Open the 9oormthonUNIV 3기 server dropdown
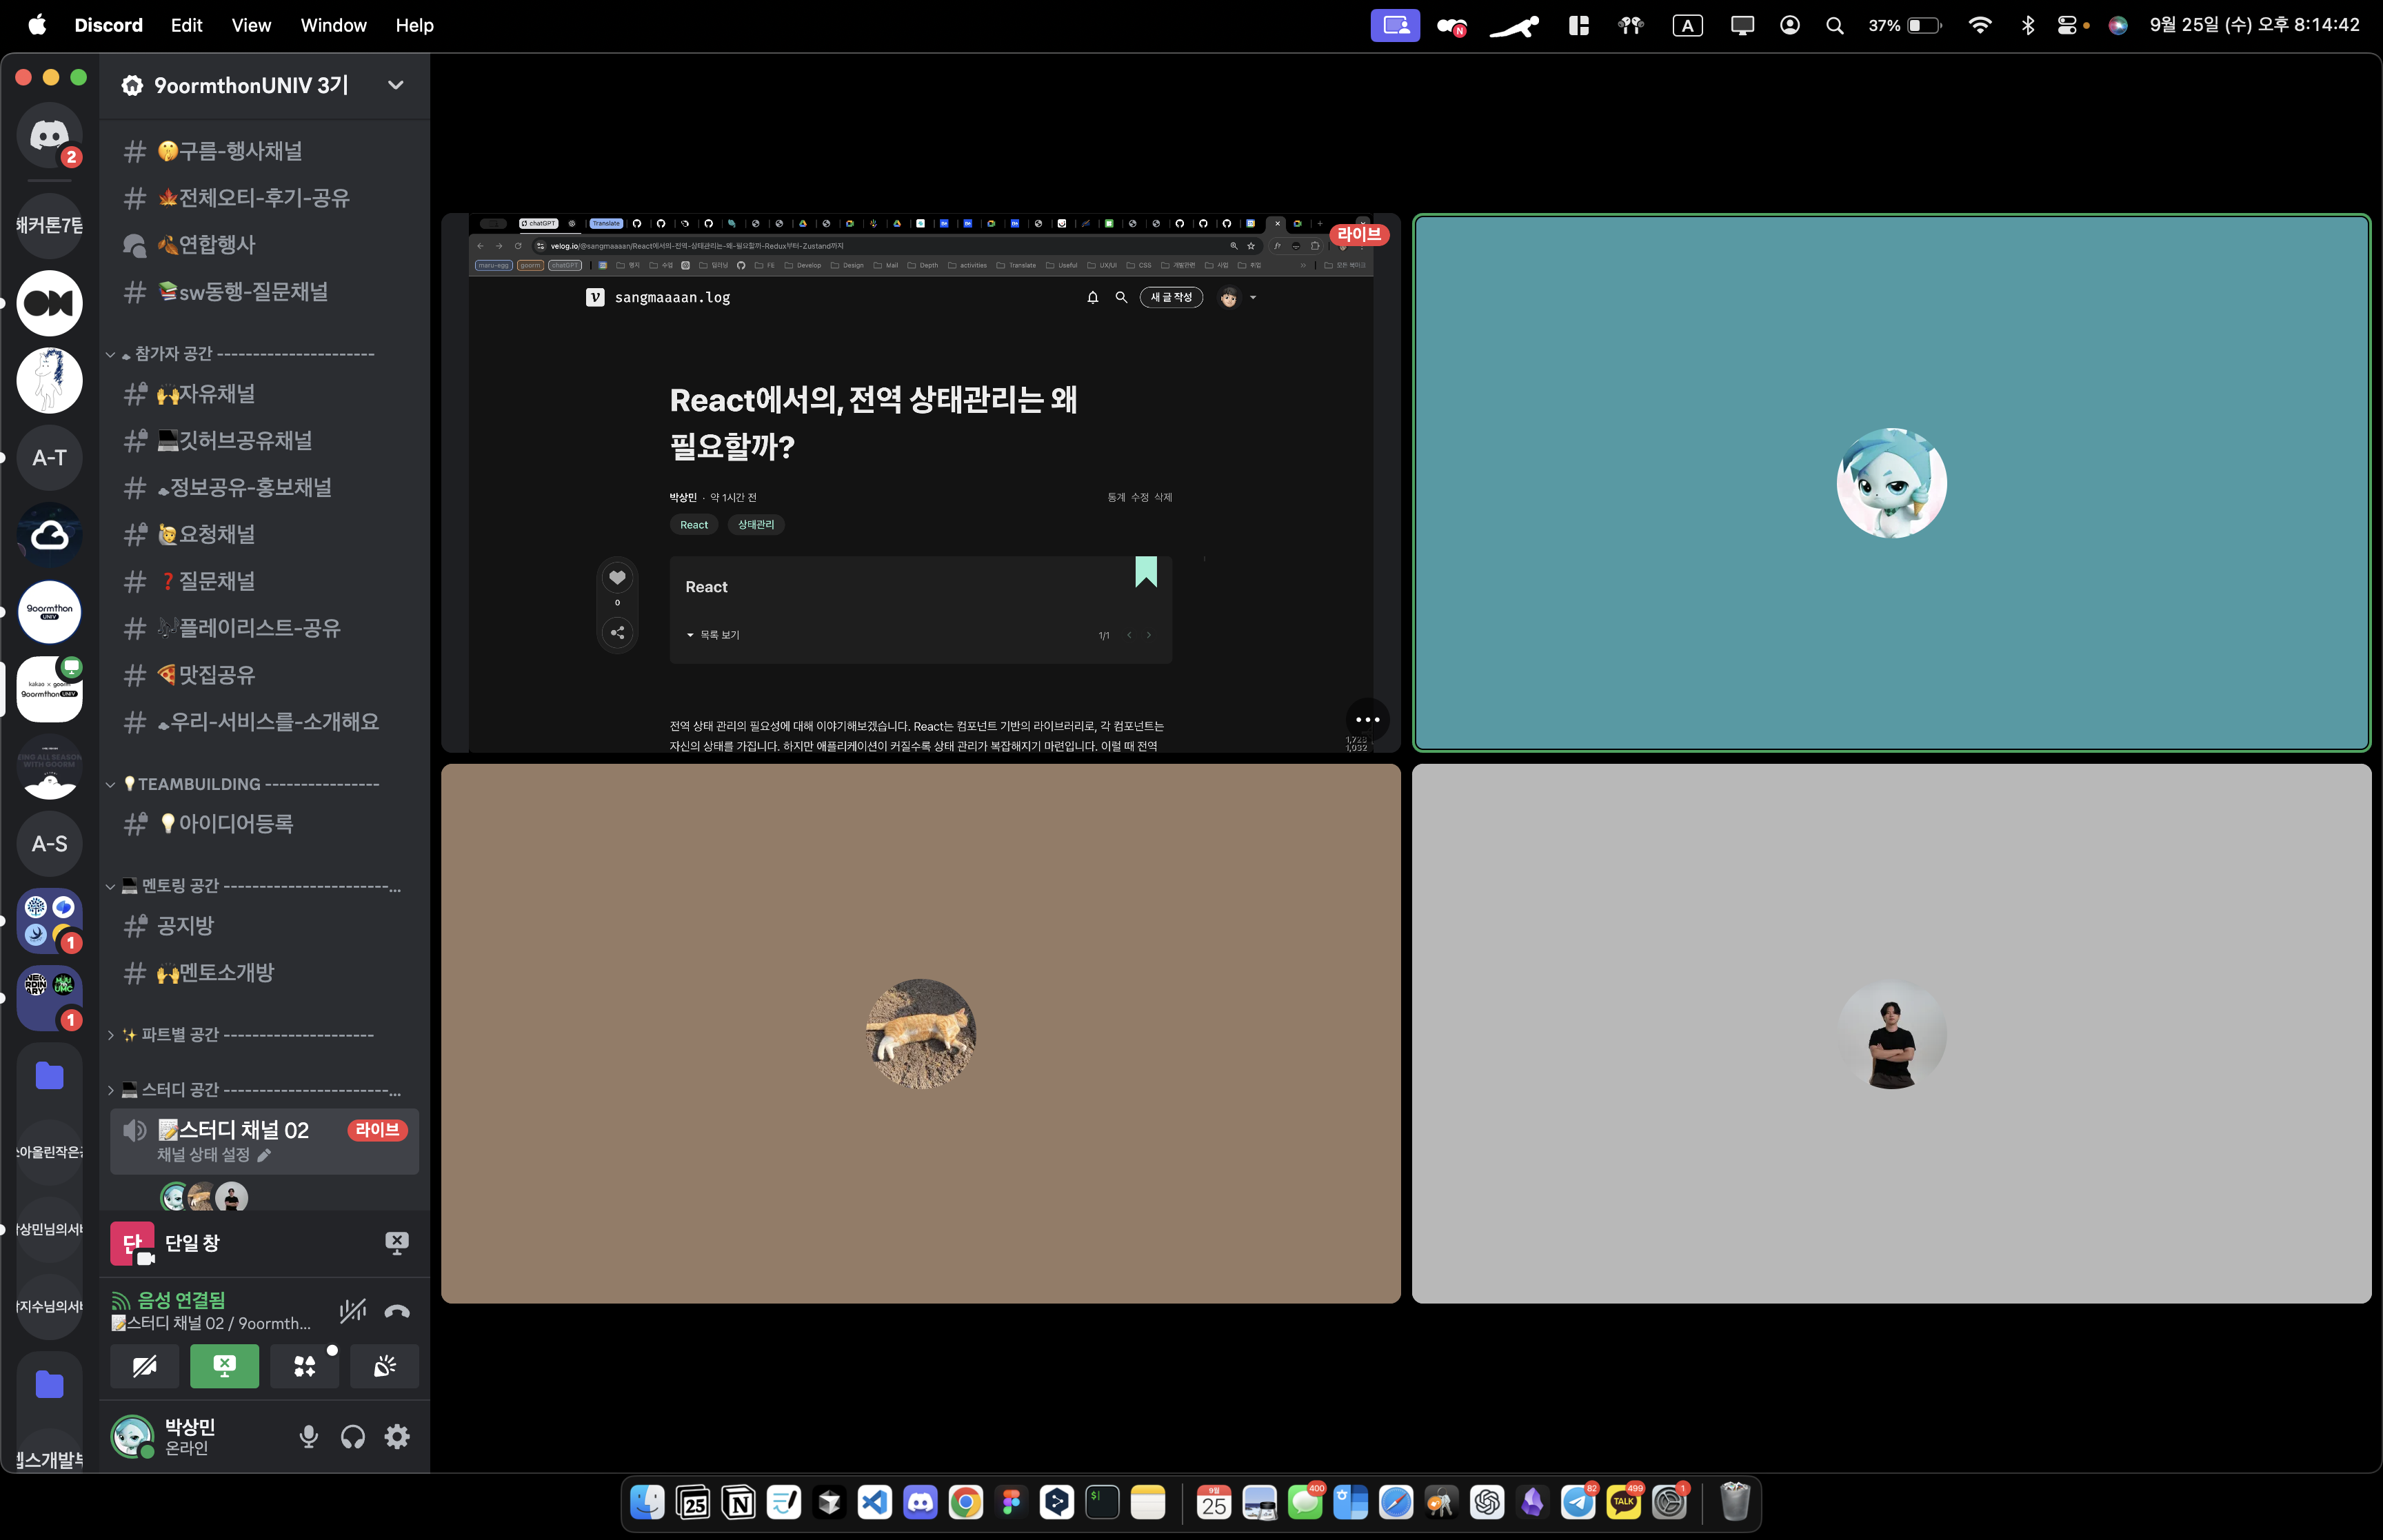The height and width of the screenshot is (1540, 2383). (x=395, y=86)
